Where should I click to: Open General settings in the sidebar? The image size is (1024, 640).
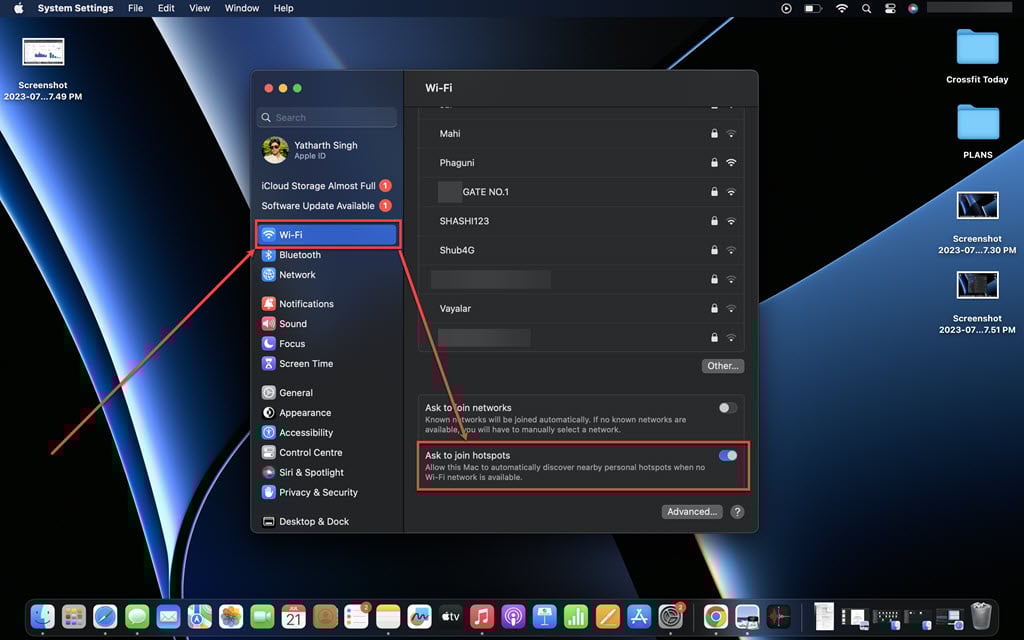click(x=288, y=392)
